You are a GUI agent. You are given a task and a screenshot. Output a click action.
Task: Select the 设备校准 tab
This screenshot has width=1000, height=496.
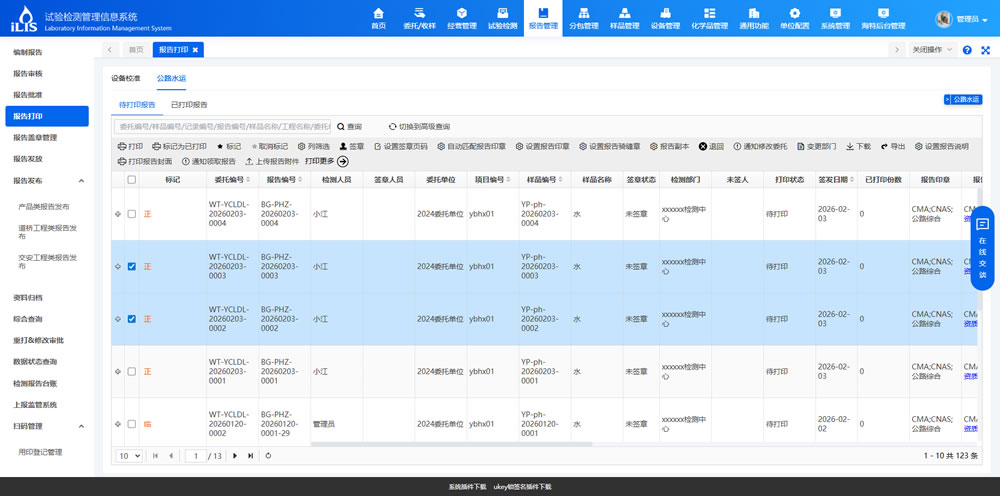125,77
